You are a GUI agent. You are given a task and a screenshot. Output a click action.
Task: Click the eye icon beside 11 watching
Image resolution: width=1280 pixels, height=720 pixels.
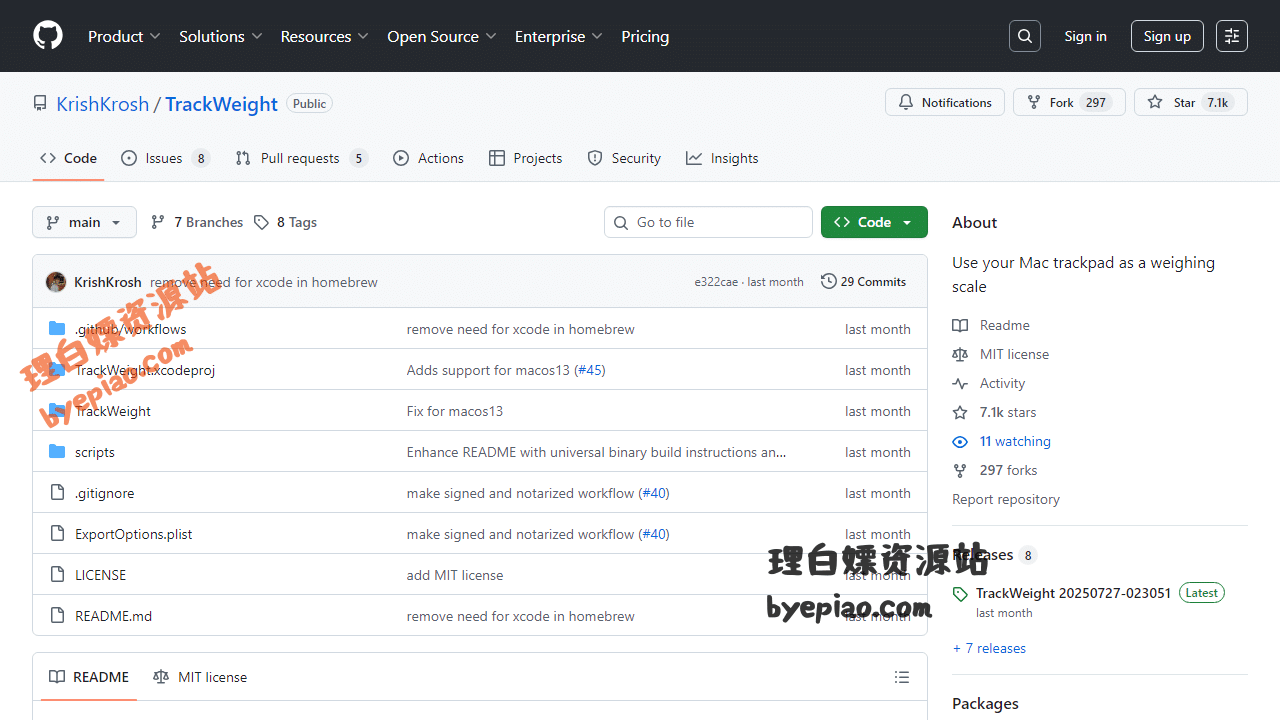(960, 441)
